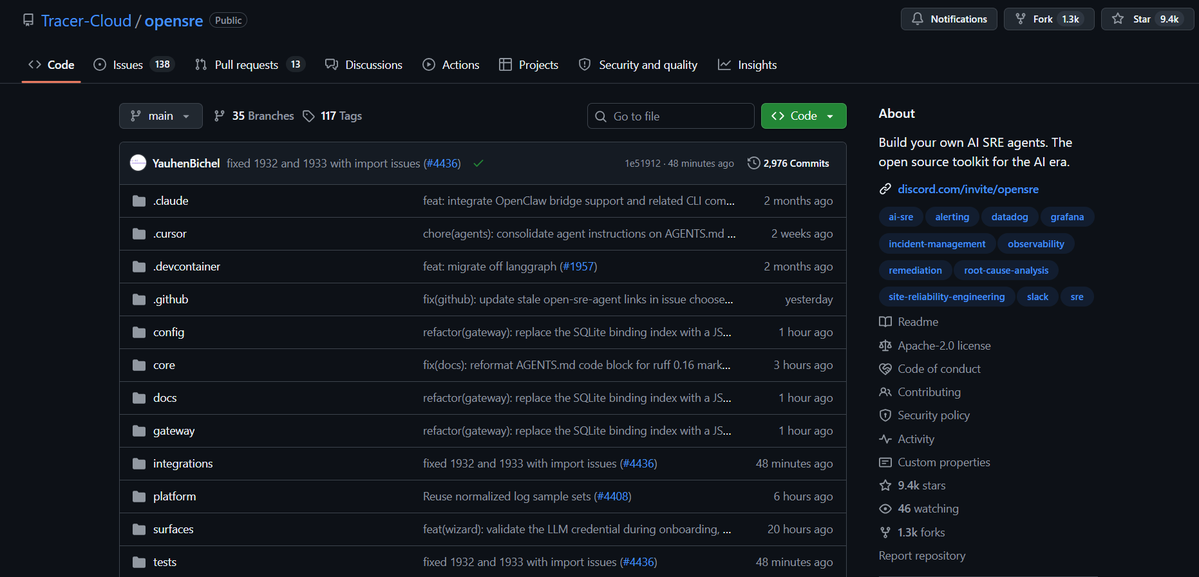Screen dimensions: 1199x577
Task: Select the datadog topic tag
Action: click(1009, 217)
